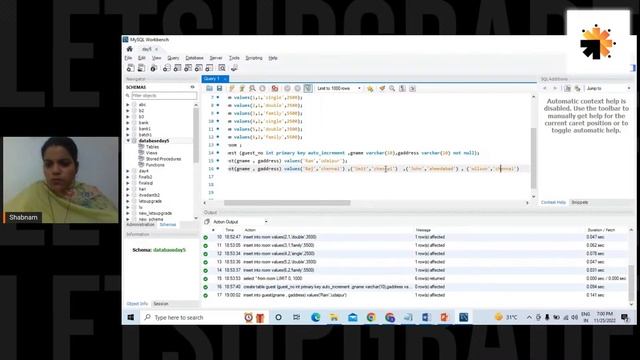Stop query execution icon
The height and width of the screenshot is (360, 640).
click(262, 89)
